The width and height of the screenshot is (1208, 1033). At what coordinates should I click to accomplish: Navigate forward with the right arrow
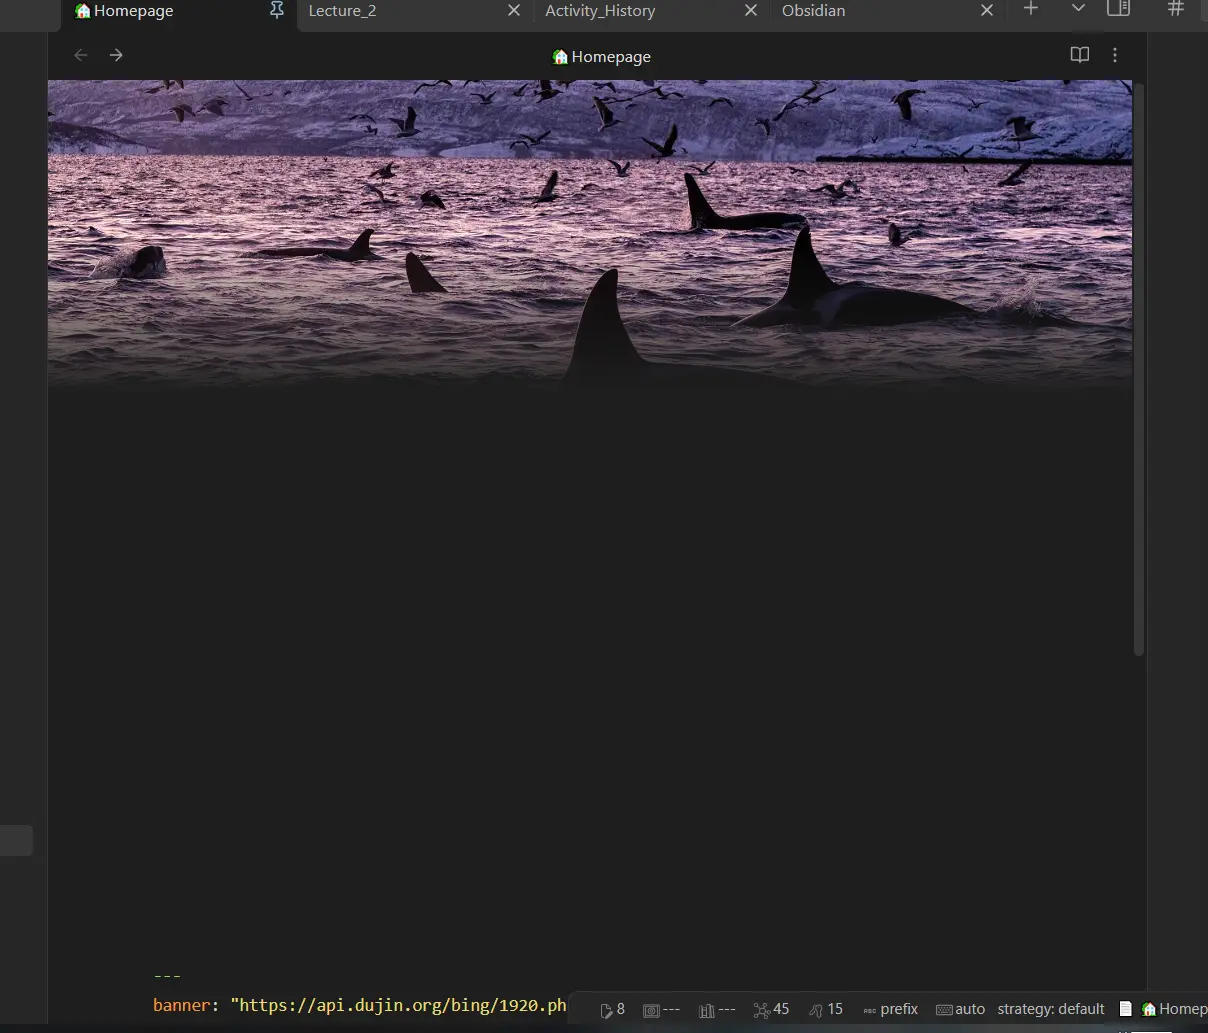116,56
